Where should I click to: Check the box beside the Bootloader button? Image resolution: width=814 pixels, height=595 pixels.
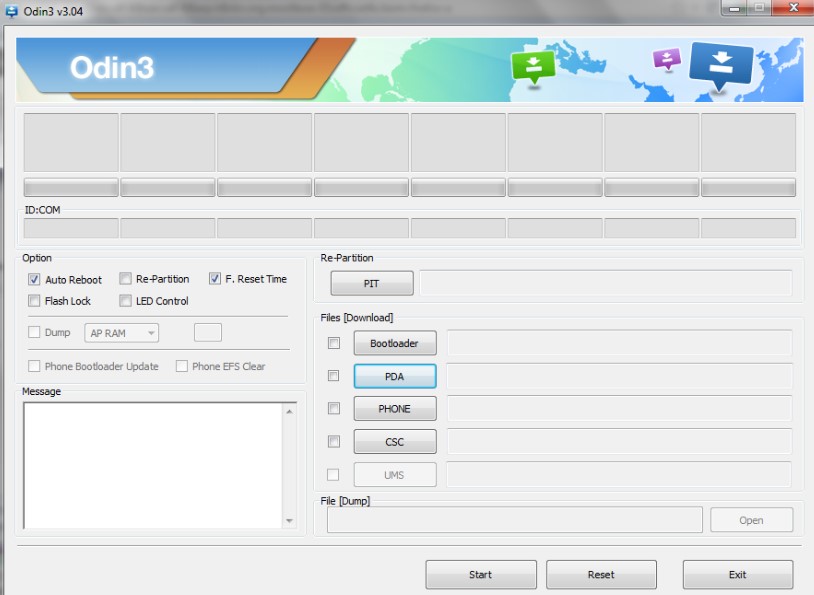(x=334, y=343)
